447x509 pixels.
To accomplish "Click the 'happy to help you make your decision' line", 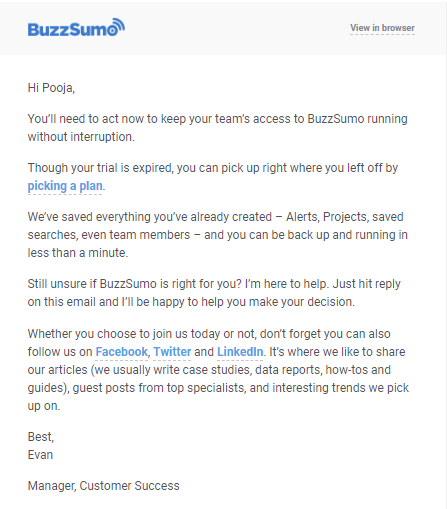I will click(191, 302).
